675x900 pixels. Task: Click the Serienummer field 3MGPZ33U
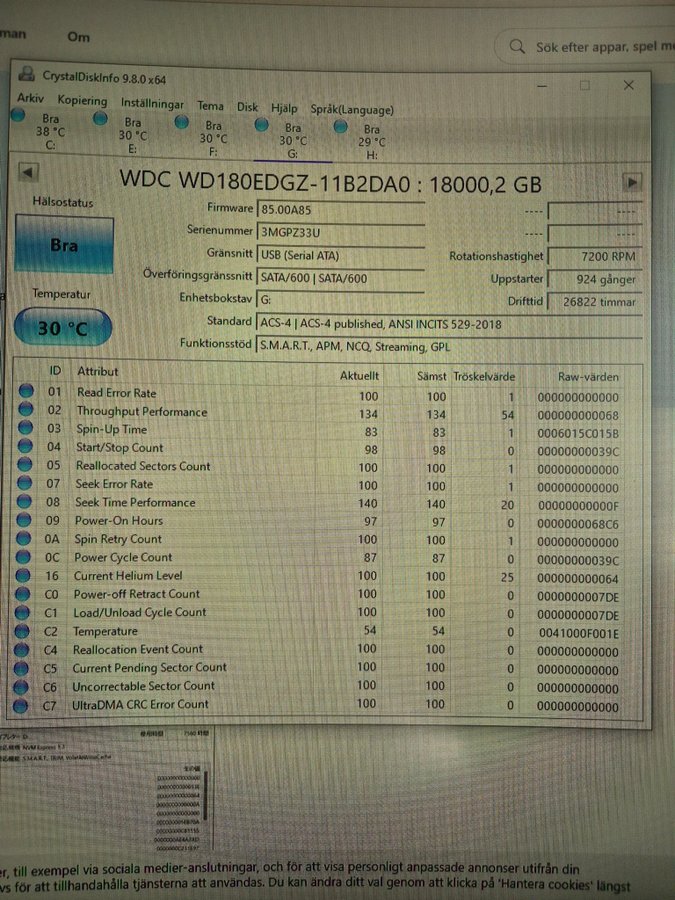(x=341, y=232)
